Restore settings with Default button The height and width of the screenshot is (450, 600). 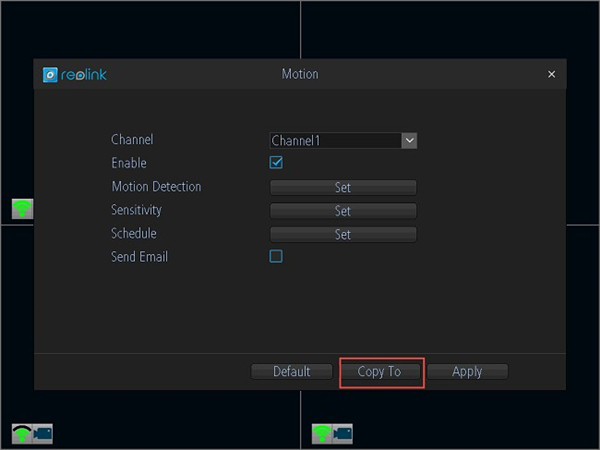click(x=292, y=372)
